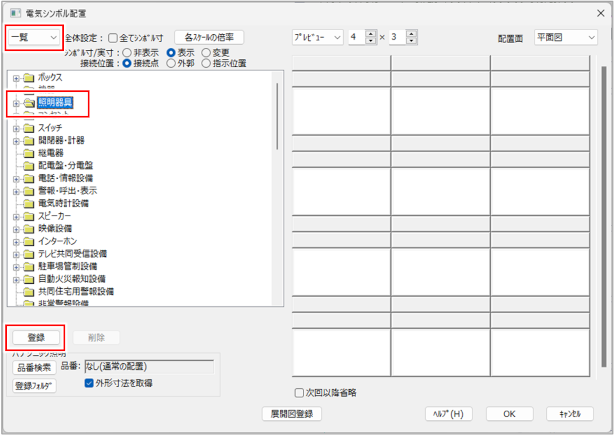The height and width of the screenshot is (435, 614).
Task: Expand the 開閉器・計器 tree node
Action: pyautogui.click(x=16, y=141)
